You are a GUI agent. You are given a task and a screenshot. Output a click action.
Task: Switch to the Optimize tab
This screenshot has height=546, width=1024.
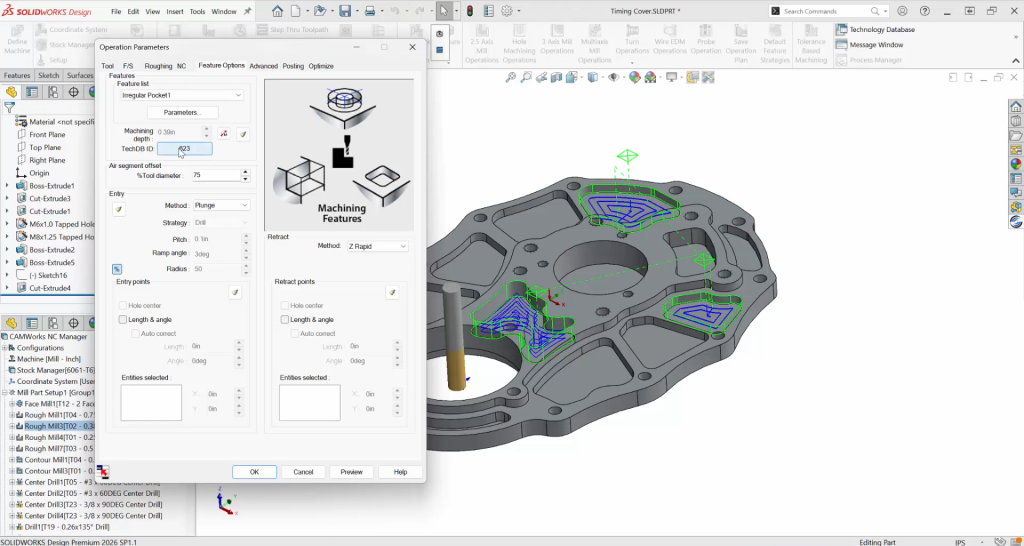pos(321,66)
